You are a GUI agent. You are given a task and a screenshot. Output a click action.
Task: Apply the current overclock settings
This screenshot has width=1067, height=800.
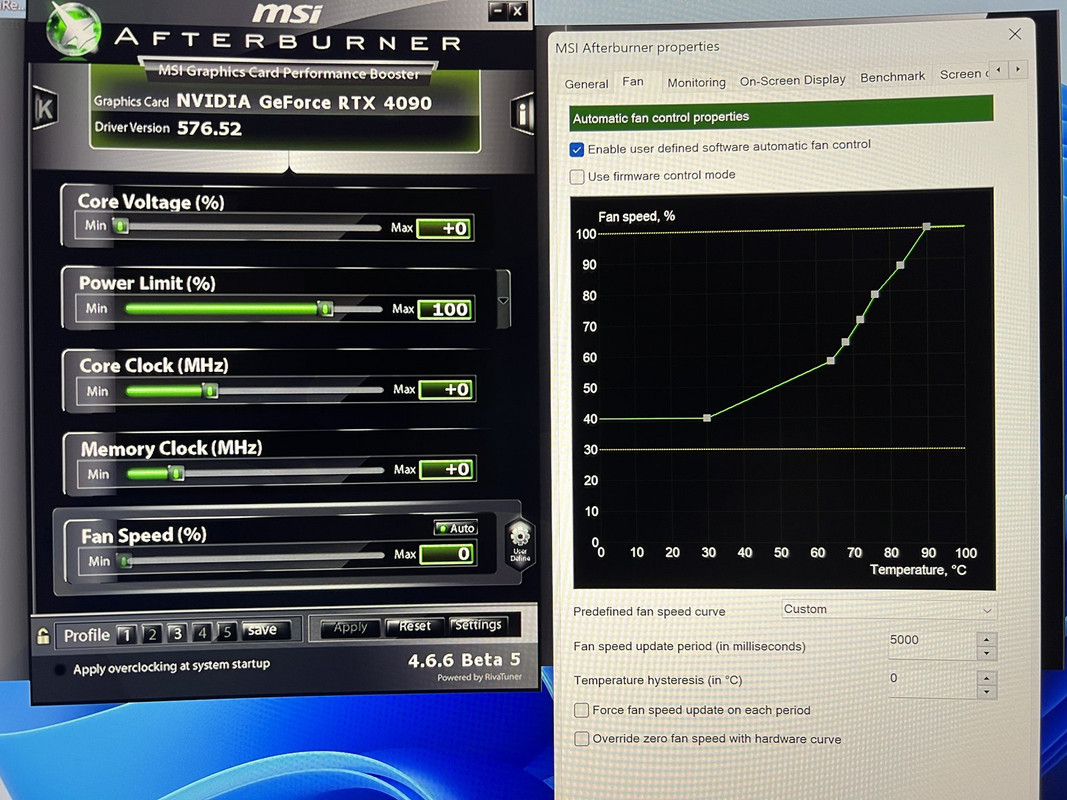pyautogui.click(x=350, y=627)
